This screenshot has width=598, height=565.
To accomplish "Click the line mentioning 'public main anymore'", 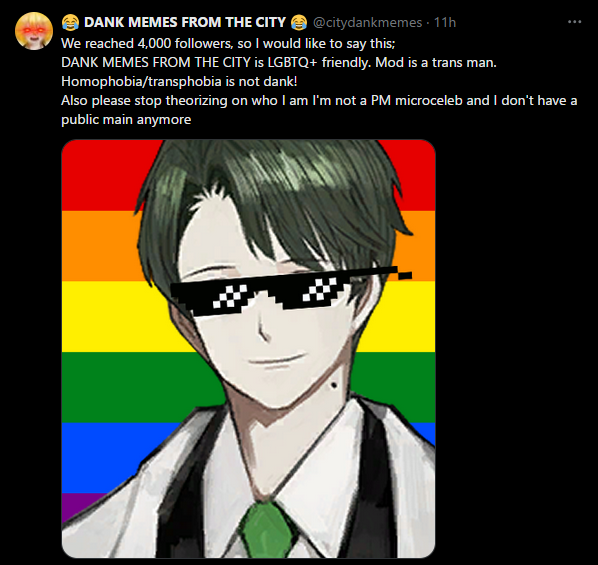I will click(x=126, y=120).
